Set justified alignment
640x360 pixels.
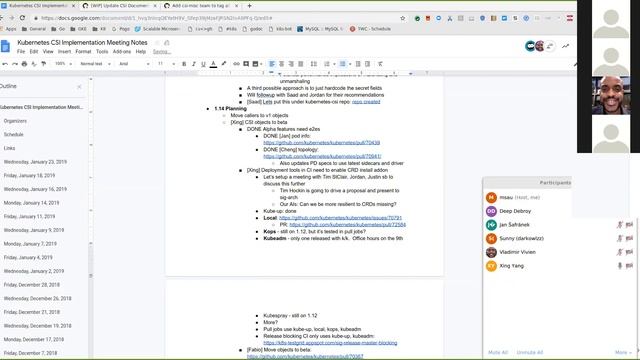(301, 64)
